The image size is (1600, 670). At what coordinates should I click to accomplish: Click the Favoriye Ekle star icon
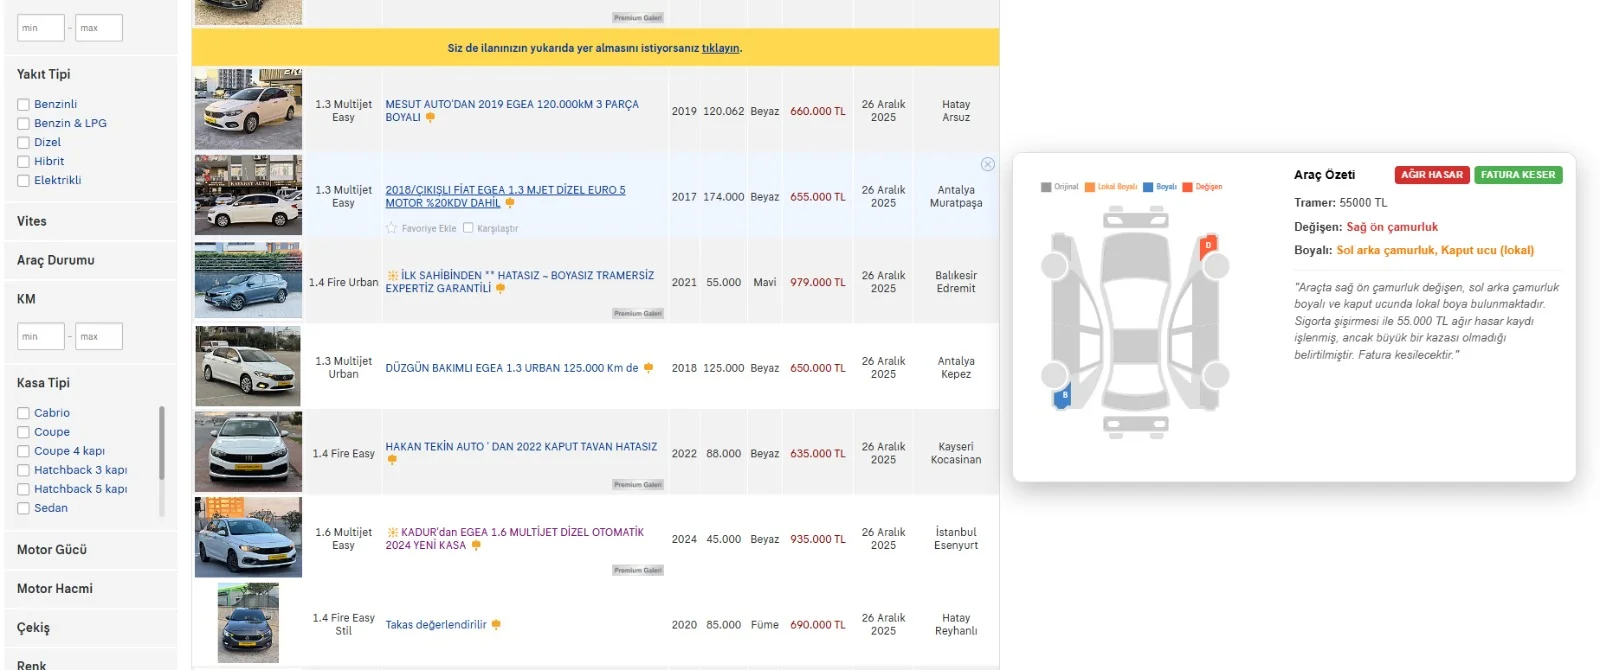coord(392,228)
